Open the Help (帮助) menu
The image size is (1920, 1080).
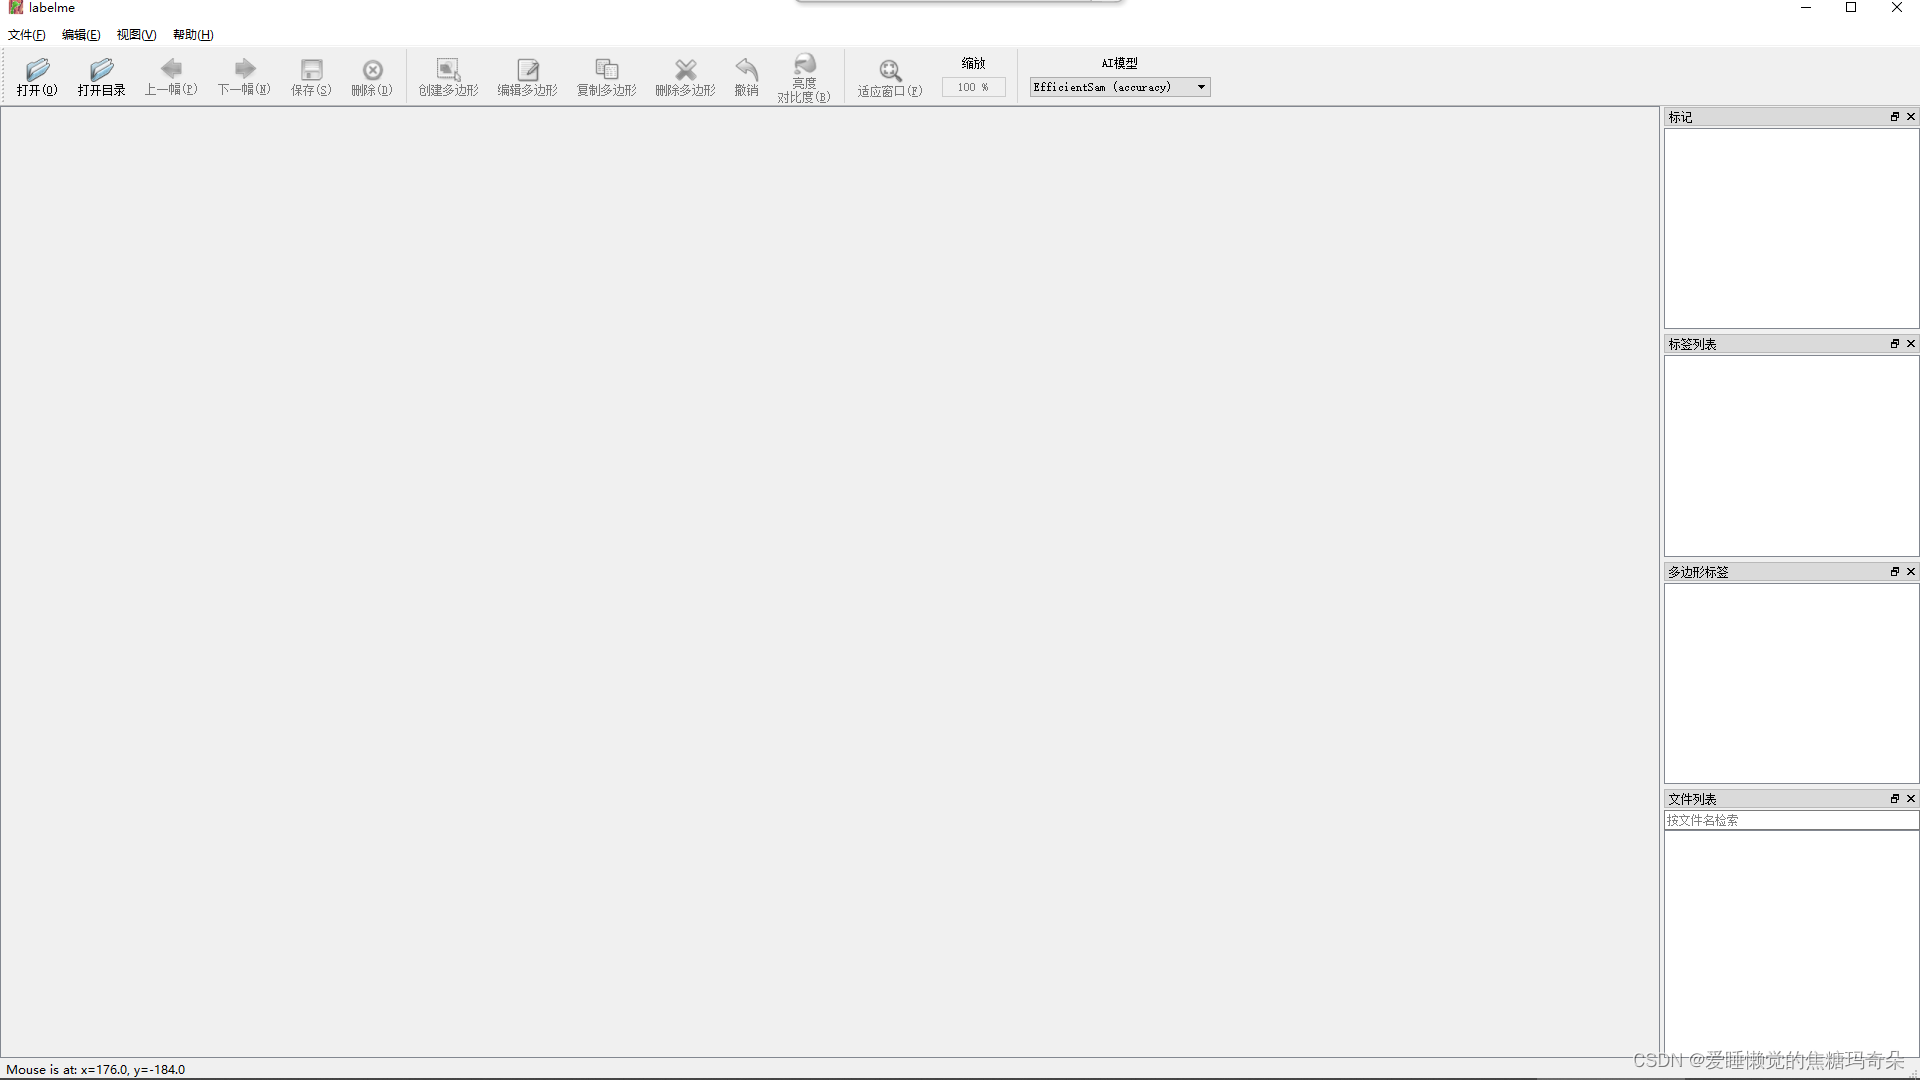pos(193,35)
